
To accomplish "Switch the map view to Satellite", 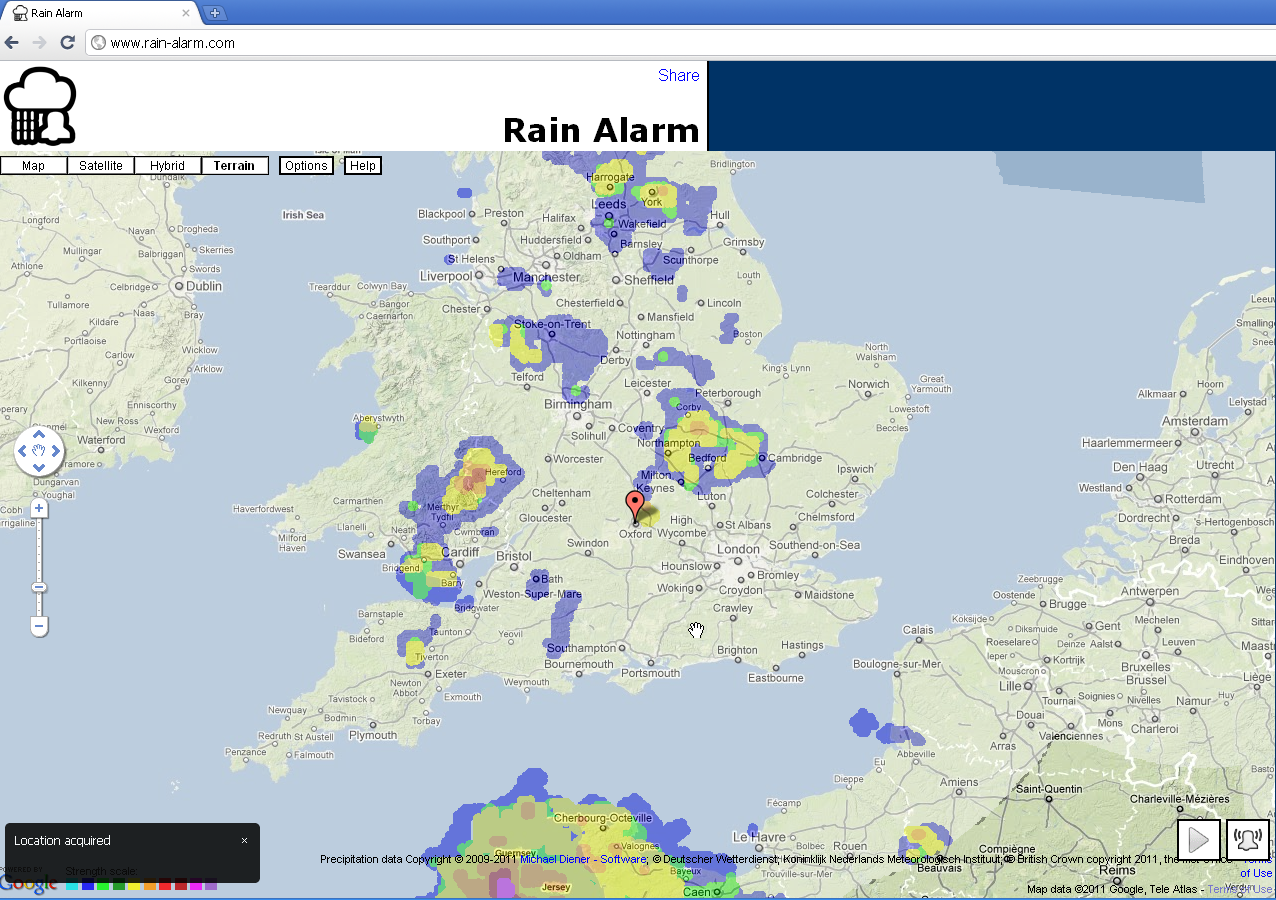I will (100, 165).
